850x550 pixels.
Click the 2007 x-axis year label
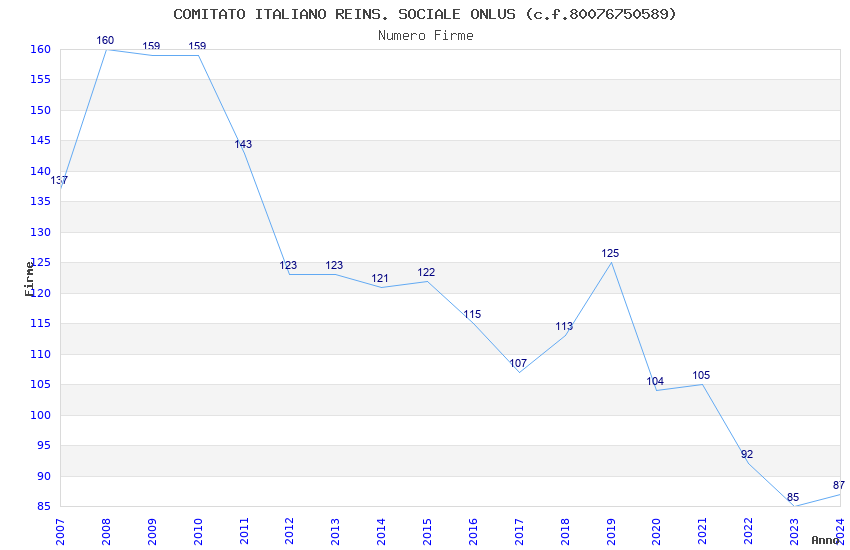click(60, 532)
